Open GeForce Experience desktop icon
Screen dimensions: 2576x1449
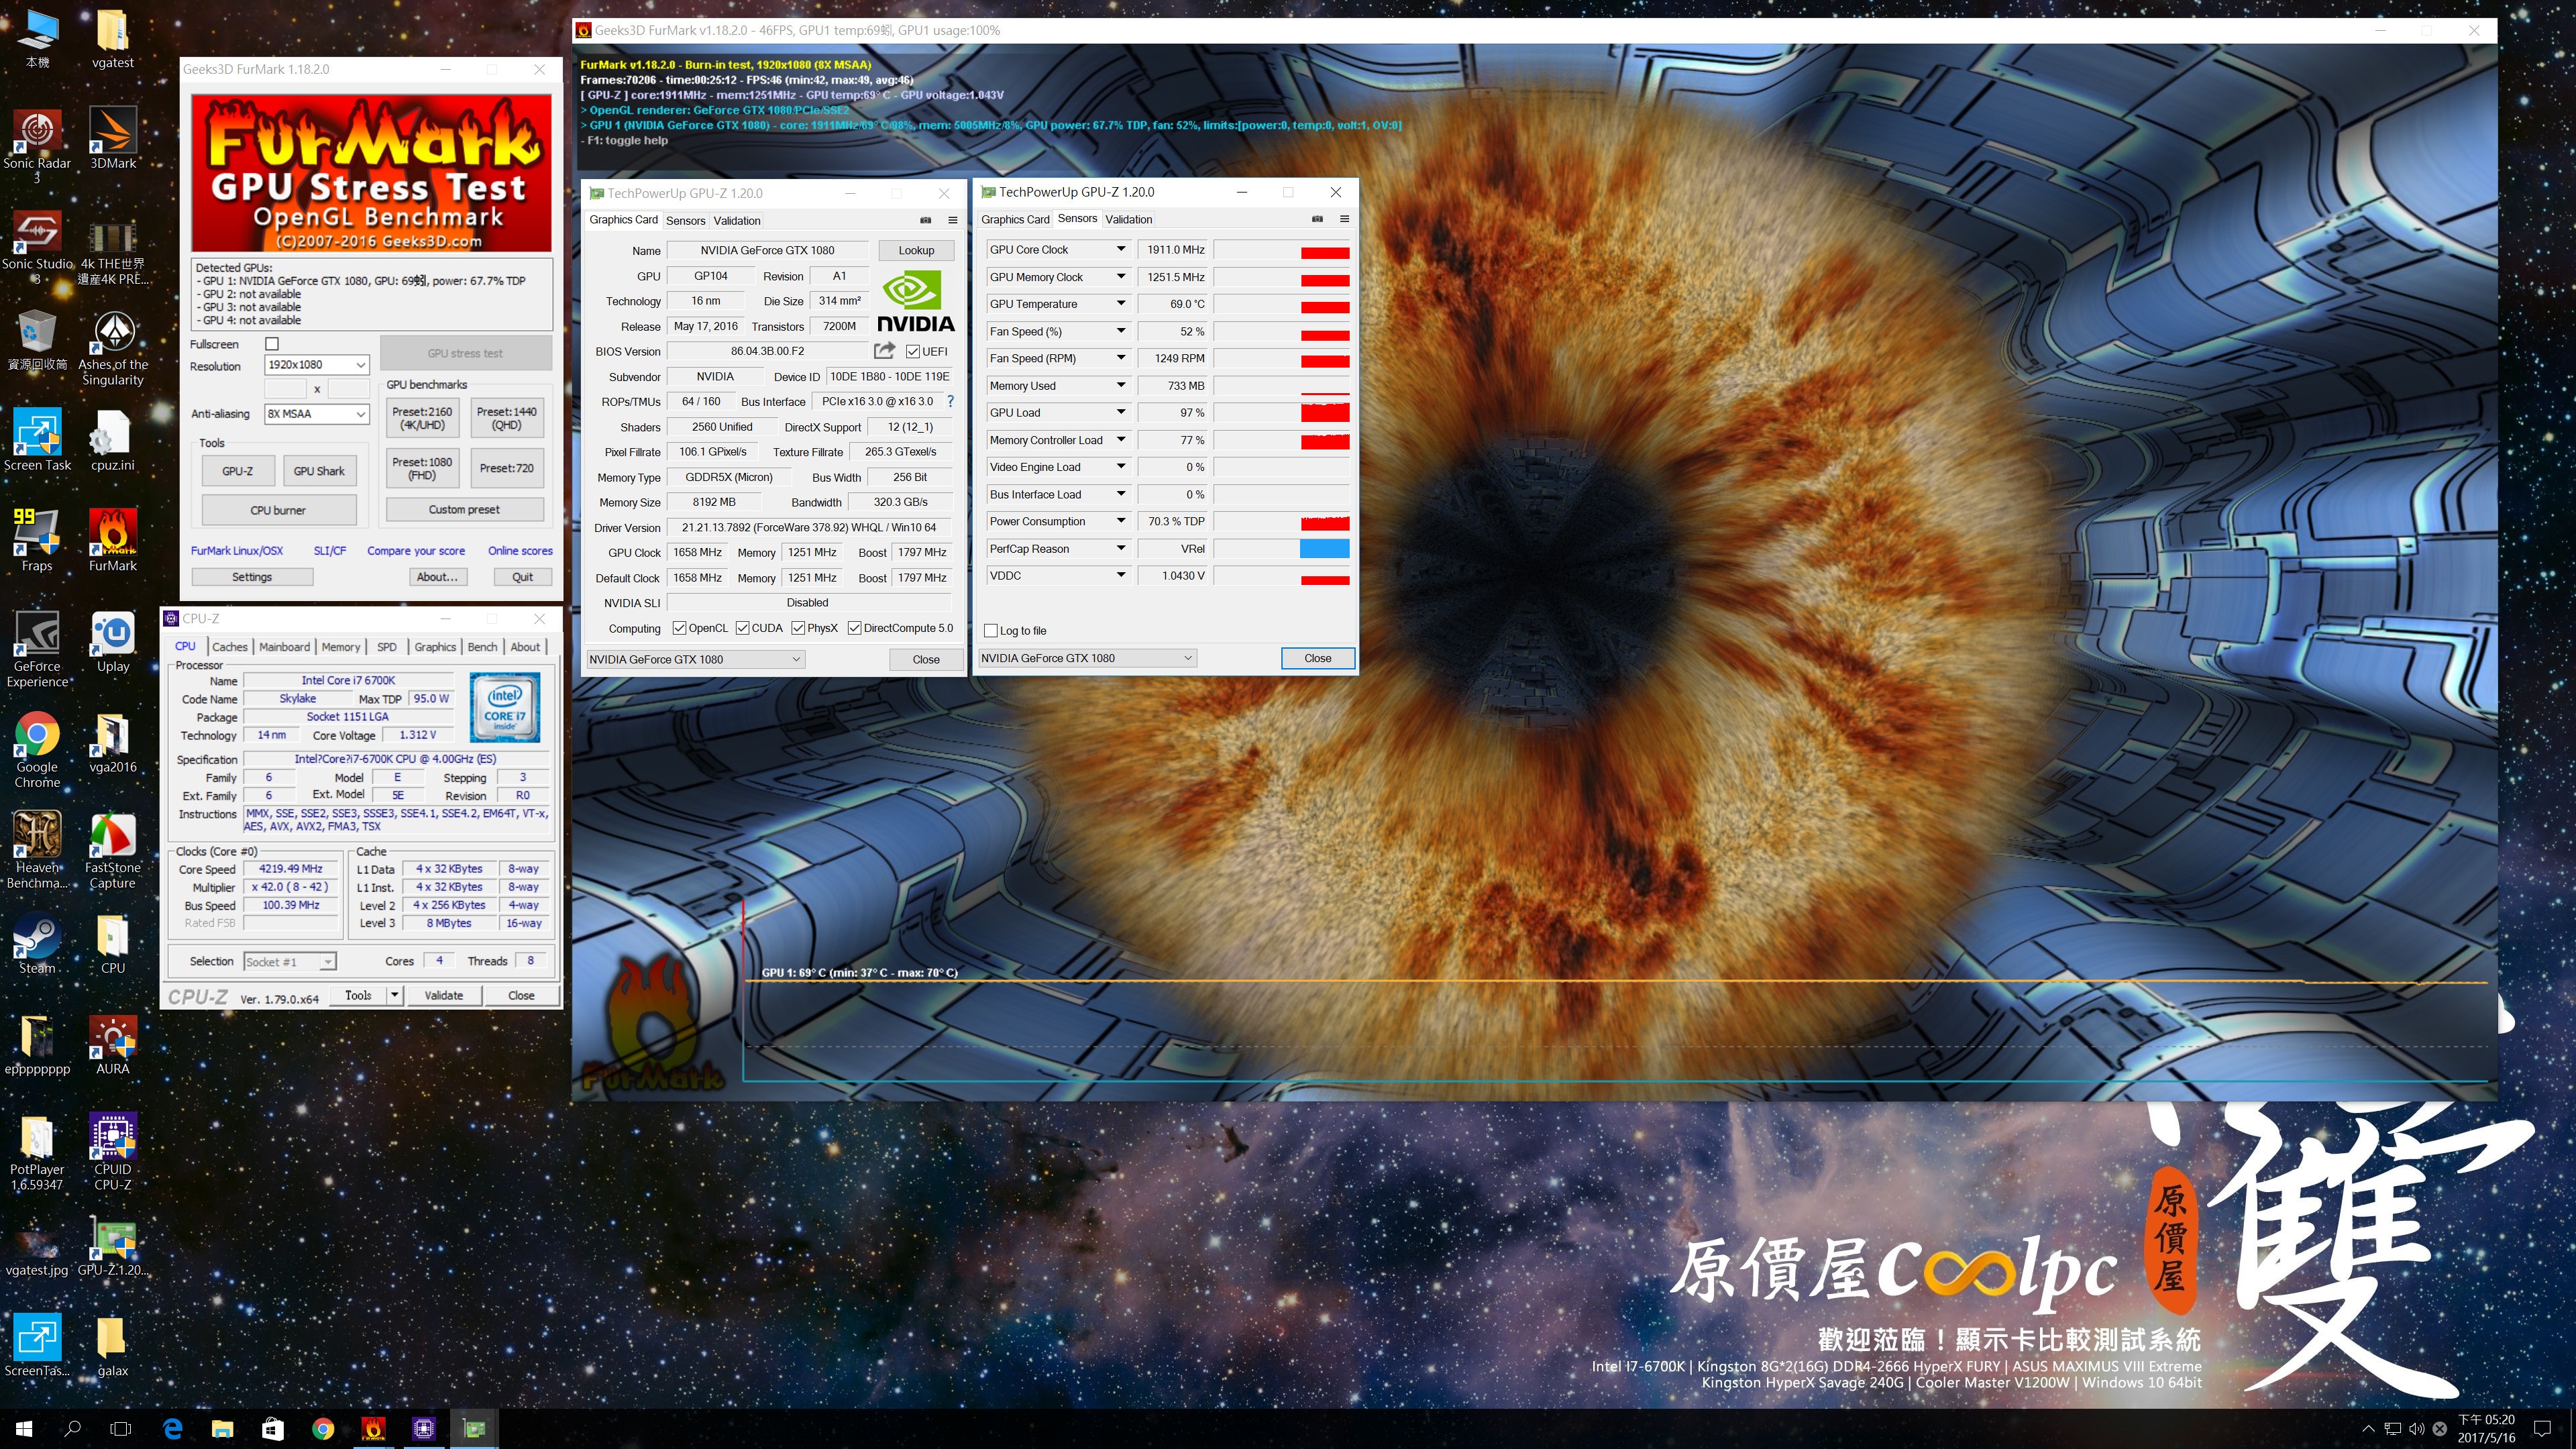click(x=37, y=650)
